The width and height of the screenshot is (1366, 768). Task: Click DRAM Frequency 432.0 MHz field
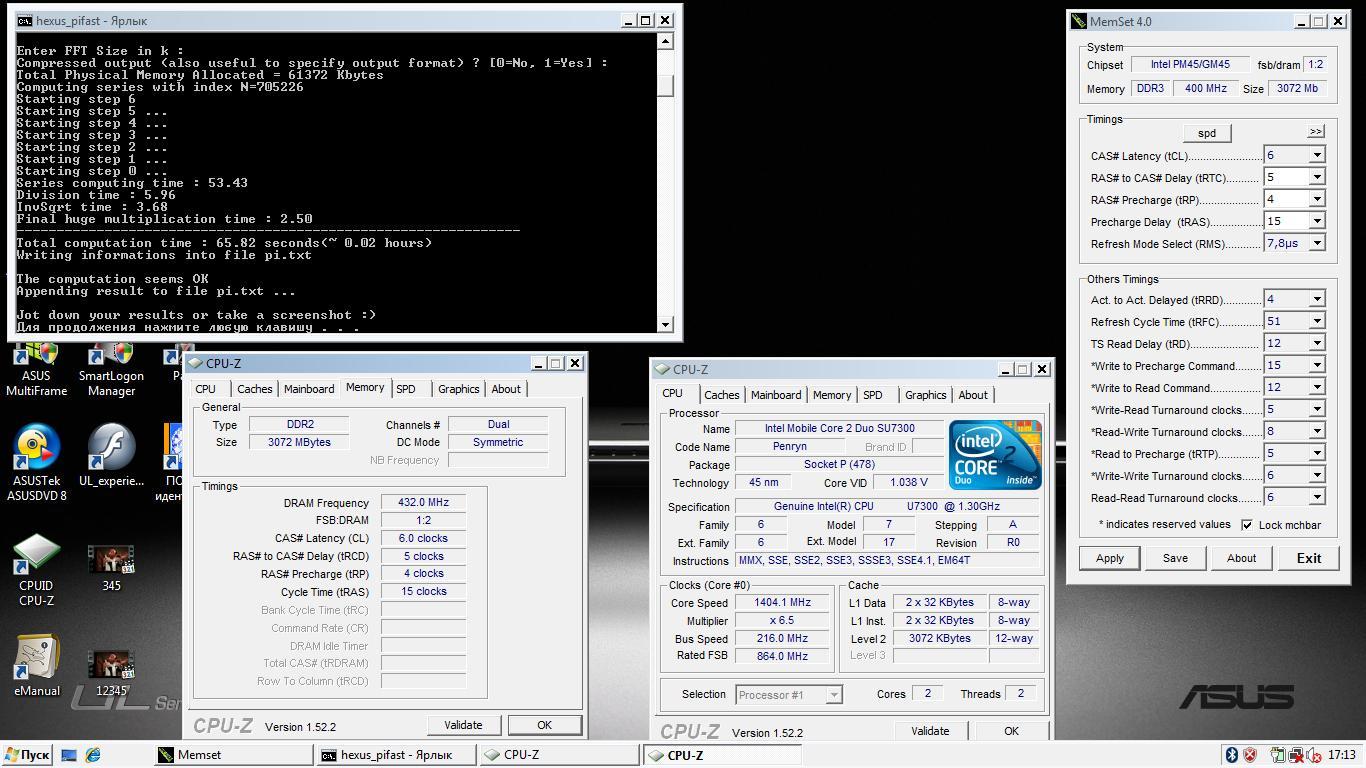pos(424,503)
